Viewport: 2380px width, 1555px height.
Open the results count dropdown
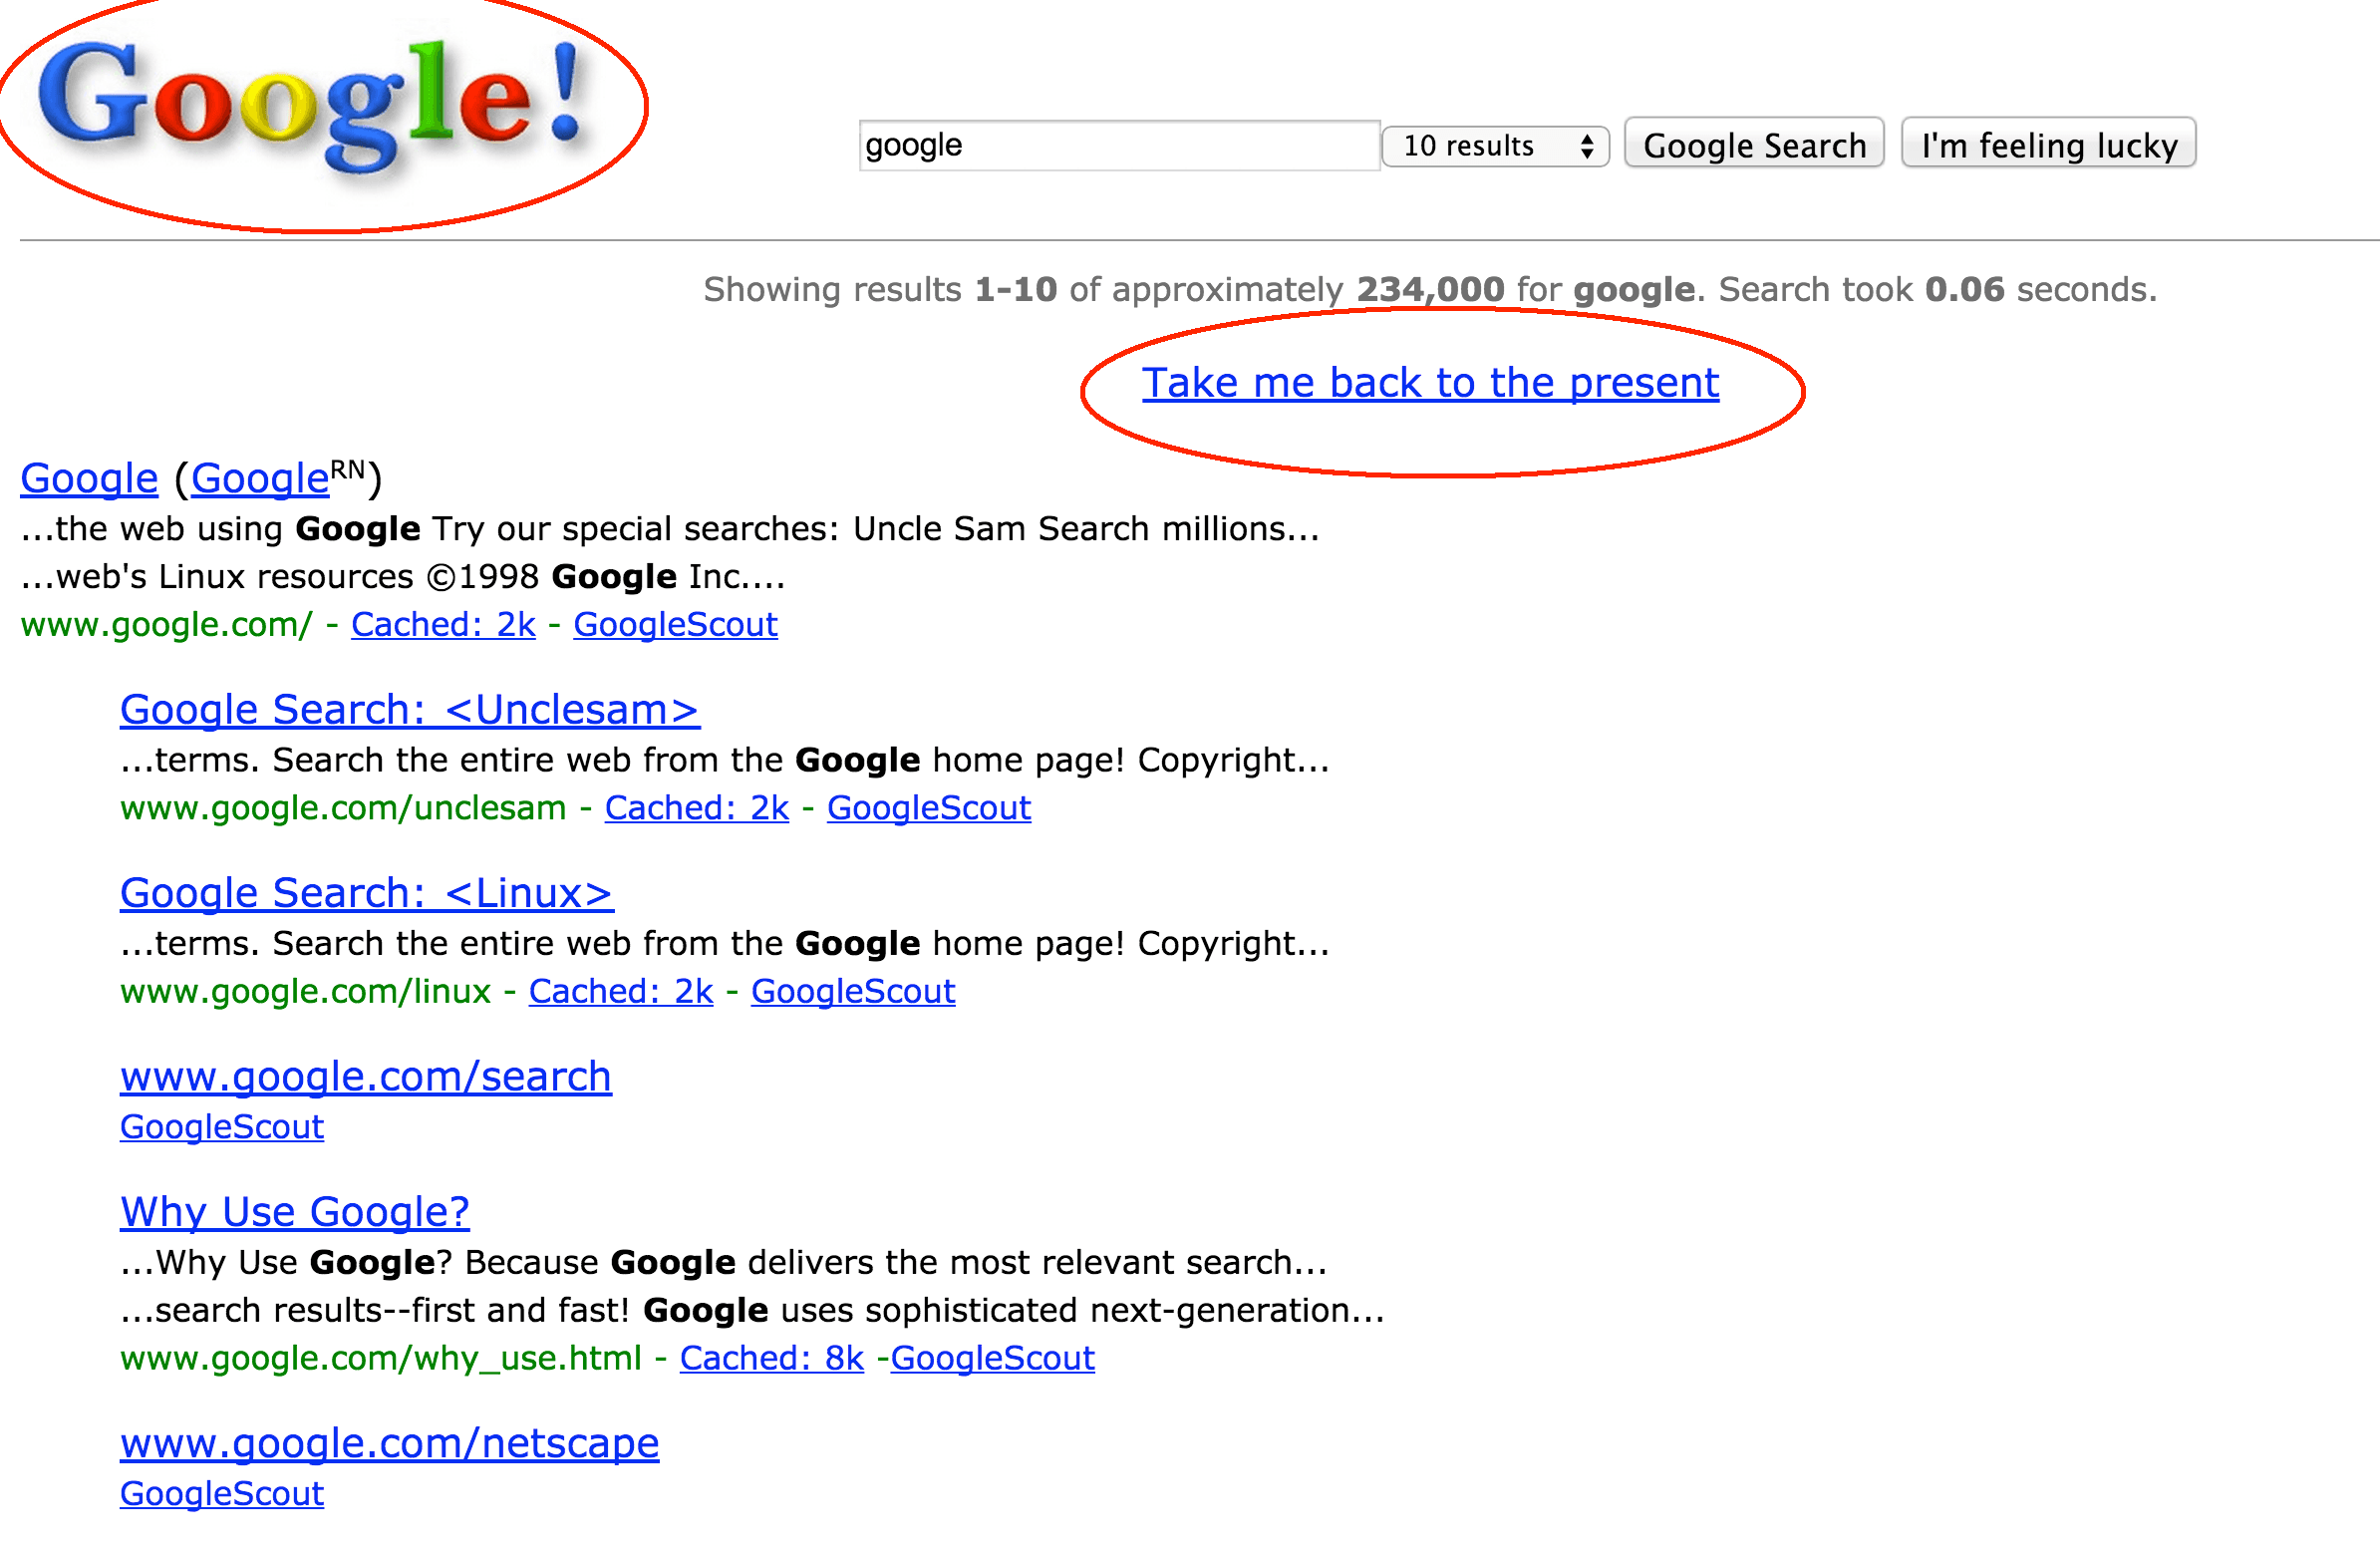[1494, 146]
